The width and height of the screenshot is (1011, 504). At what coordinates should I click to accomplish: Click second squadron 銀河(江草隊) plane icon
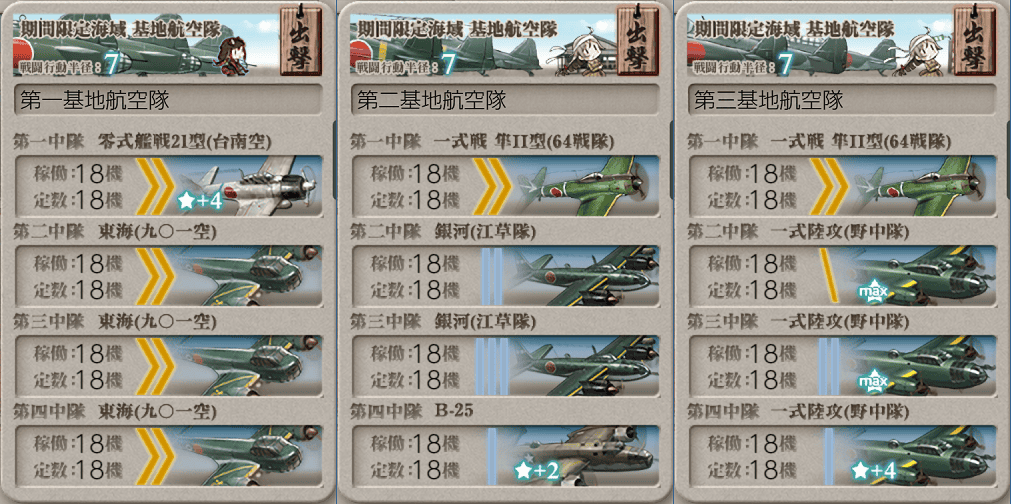(584, 276)
